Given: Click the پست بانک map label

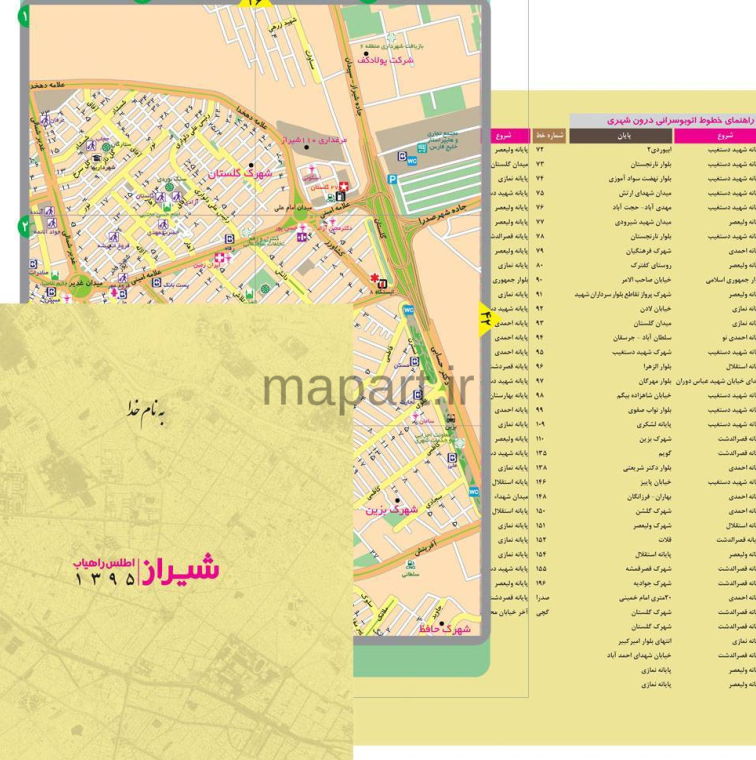Looking at the screenshot, I should coord(175,285).
